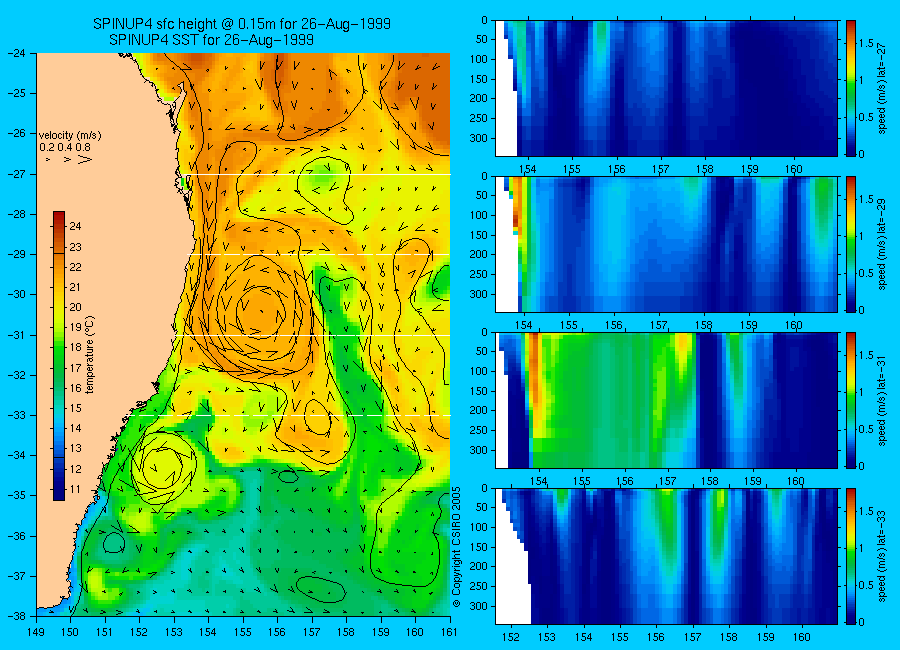Click the "-24" latitude tick on the SST map

pos(17,53)
